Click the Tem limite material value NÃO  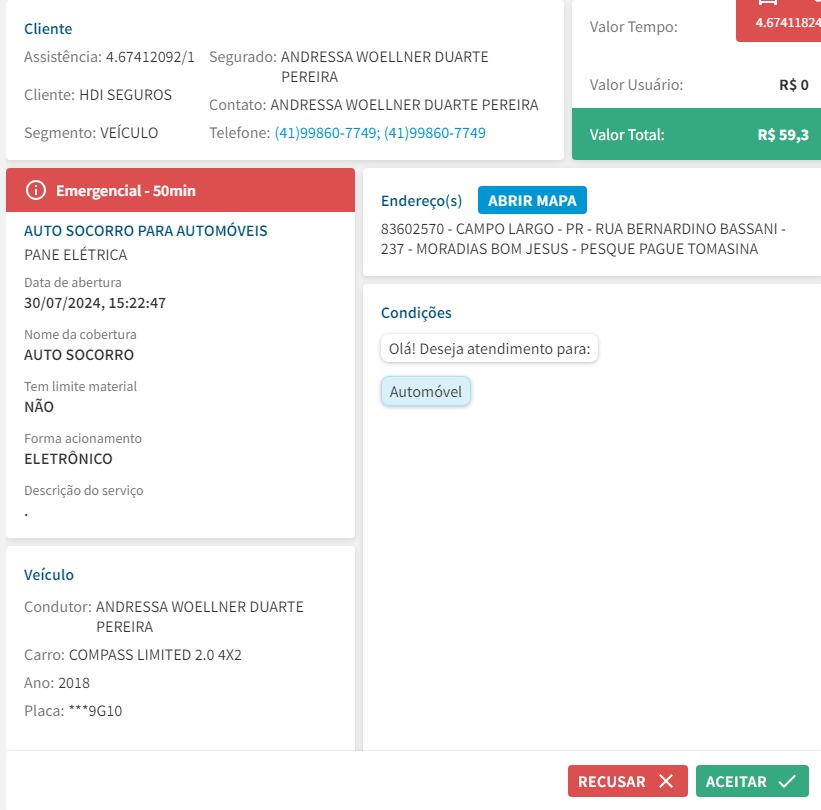coord(39,407)
